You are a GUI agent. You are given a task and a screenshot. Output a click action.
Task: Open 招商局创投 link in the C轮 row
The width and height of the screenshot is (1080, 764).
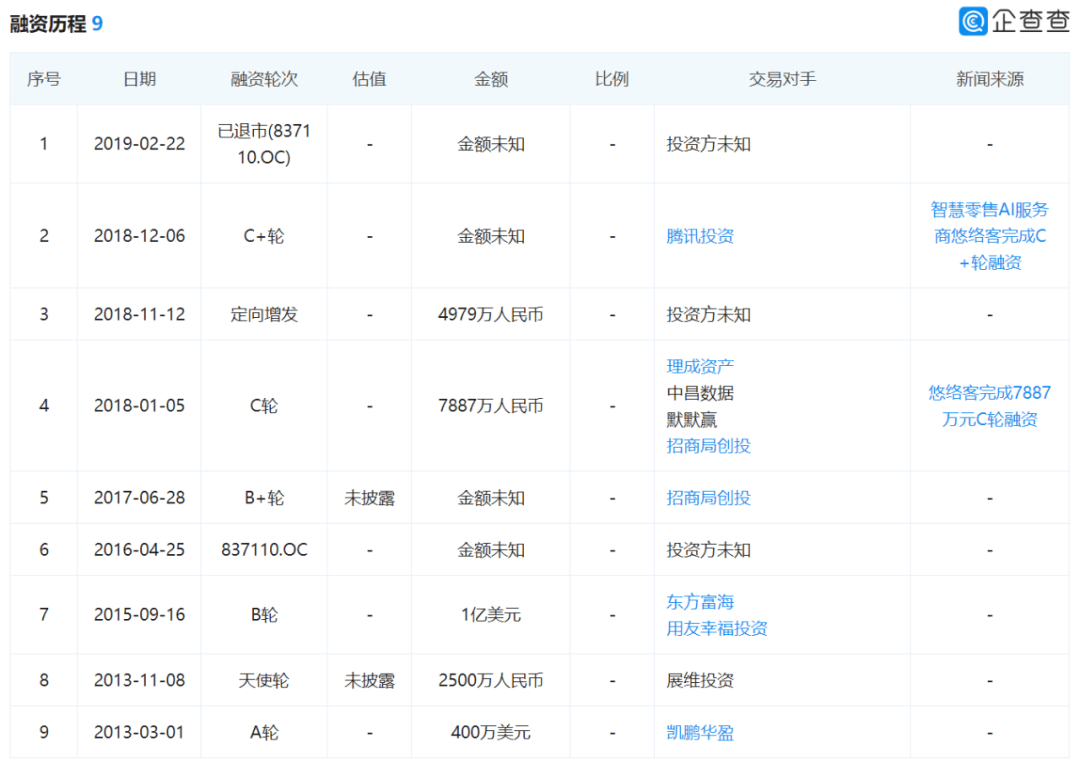coord(708,446)
